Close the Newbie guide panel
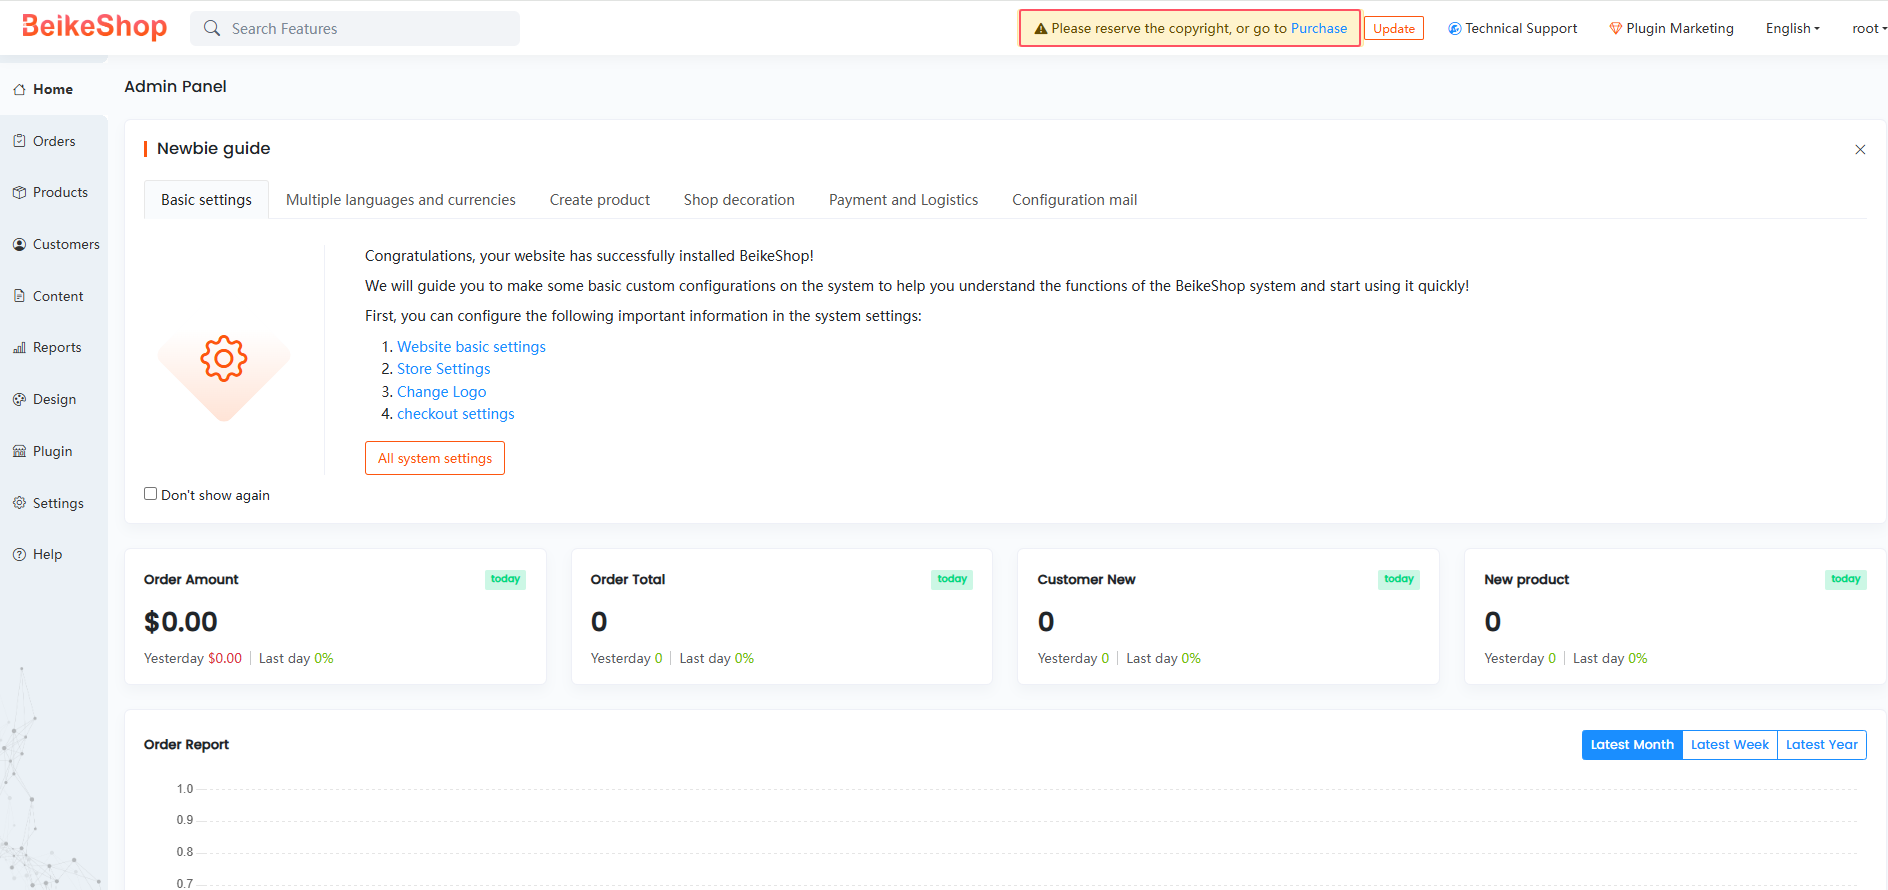 (1860, 149)
